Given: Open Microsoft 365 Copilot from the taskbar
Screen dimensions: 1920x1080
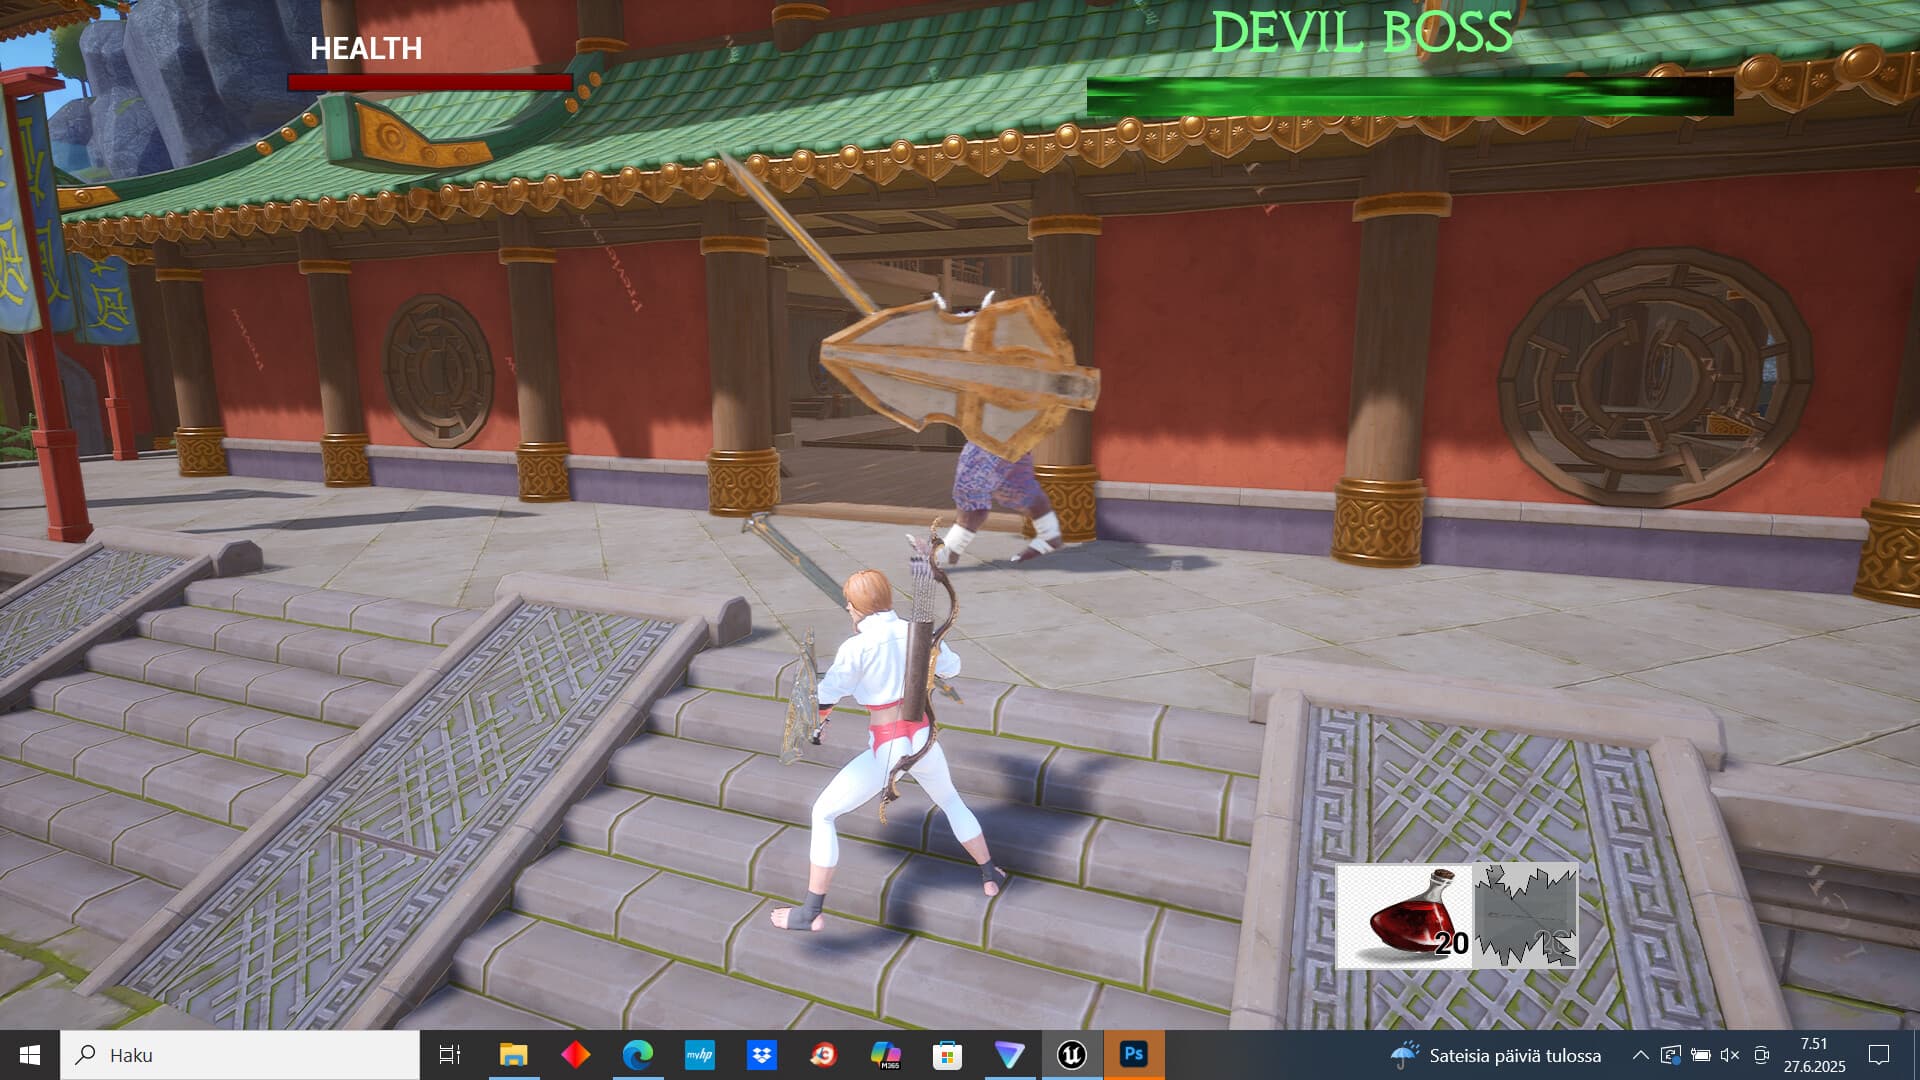Looking at the screenshot, I should pos(886,1055).
